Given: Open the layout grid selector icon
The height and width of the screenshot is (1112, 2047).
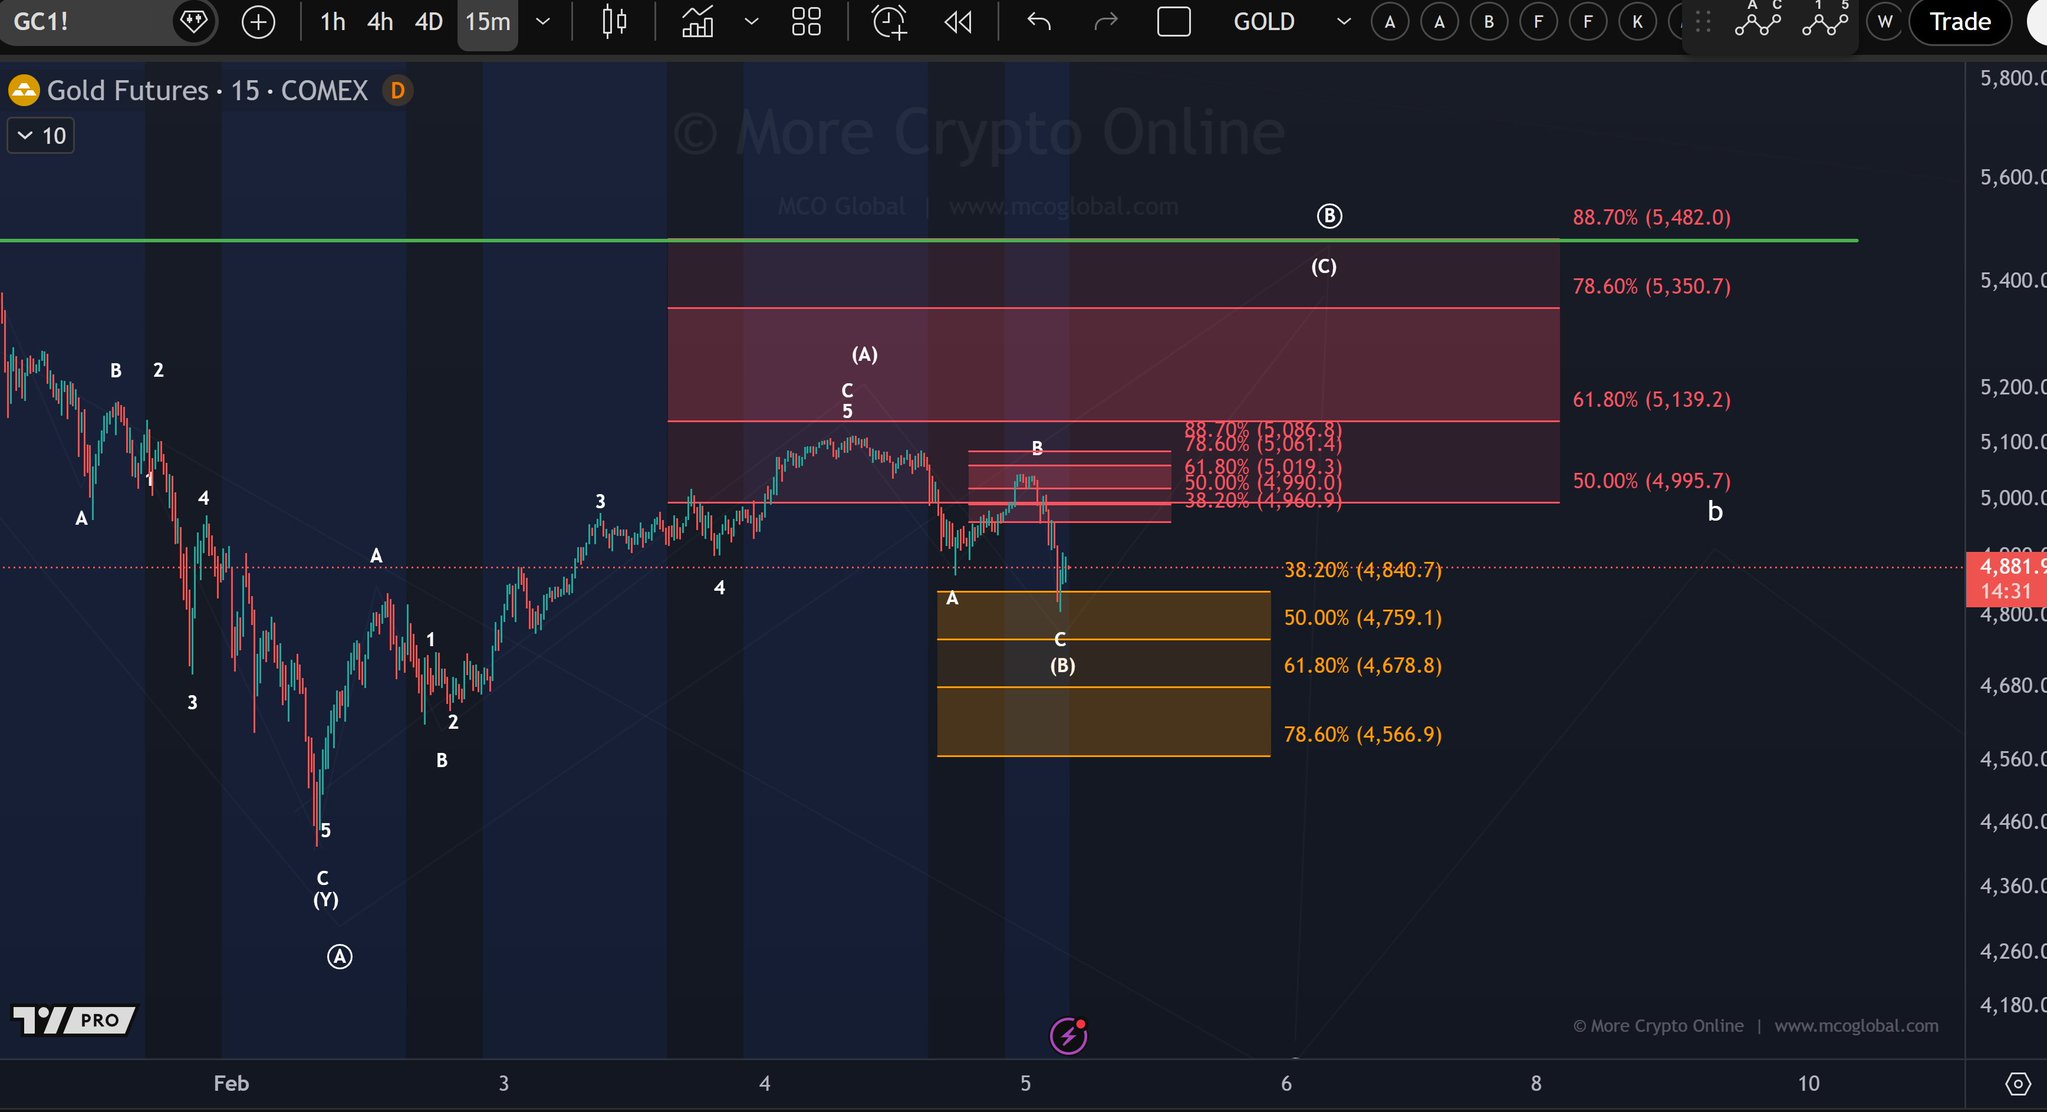Looking at the screenshot, I should pos(806,22).
